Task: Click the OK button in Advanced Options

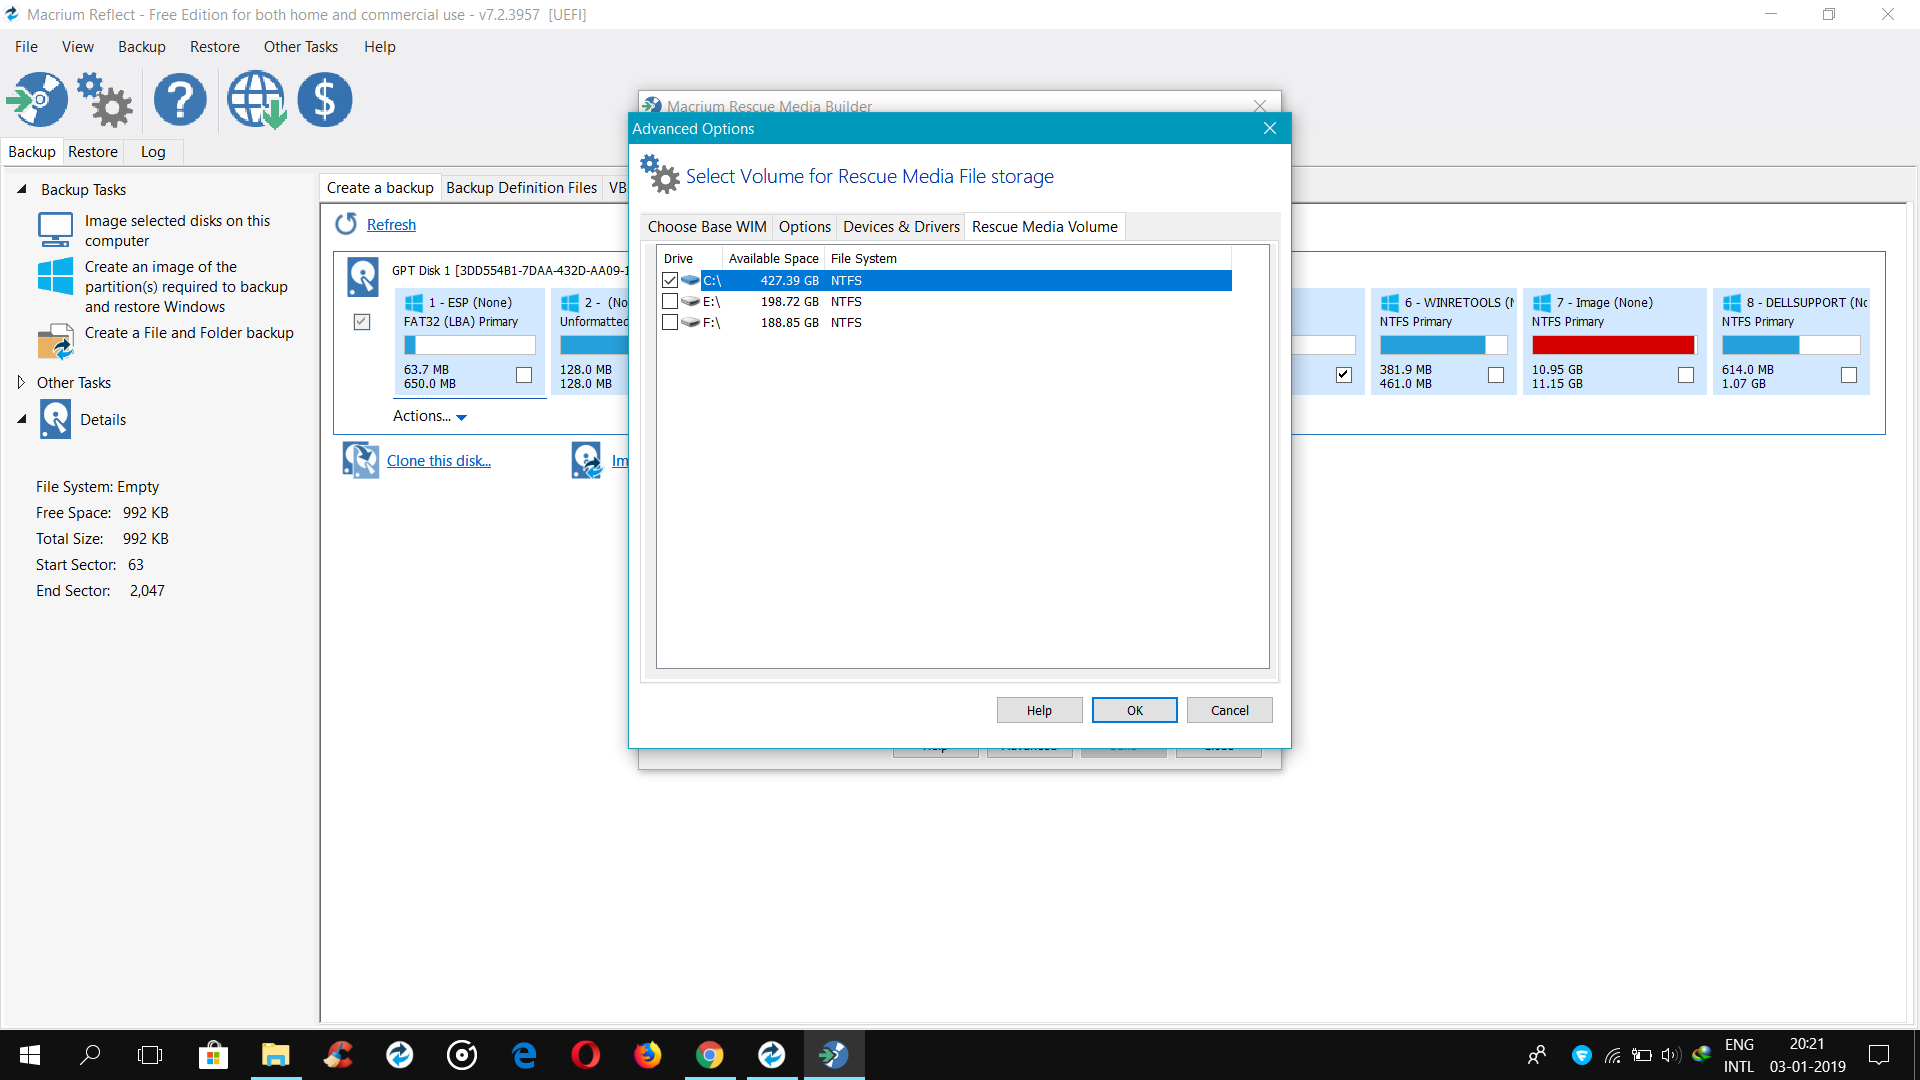Action: (x=1134, y=710)
